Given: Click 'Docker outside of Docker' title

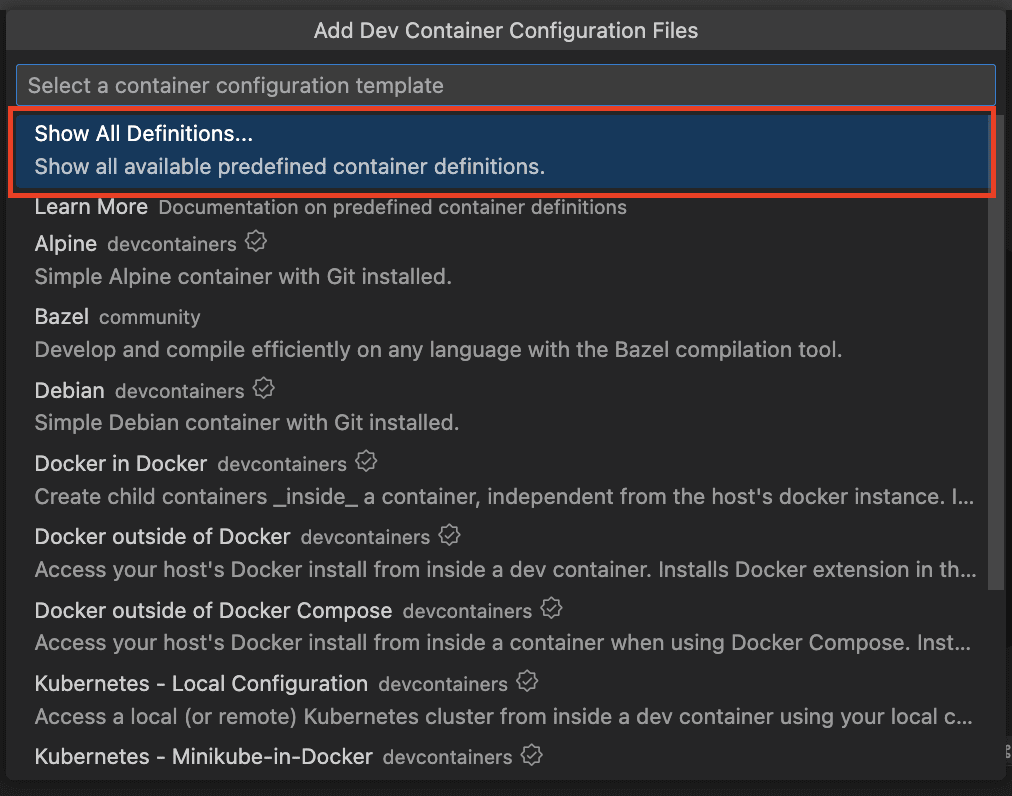Looking at the screenshot, I should (x=162, y=537).
